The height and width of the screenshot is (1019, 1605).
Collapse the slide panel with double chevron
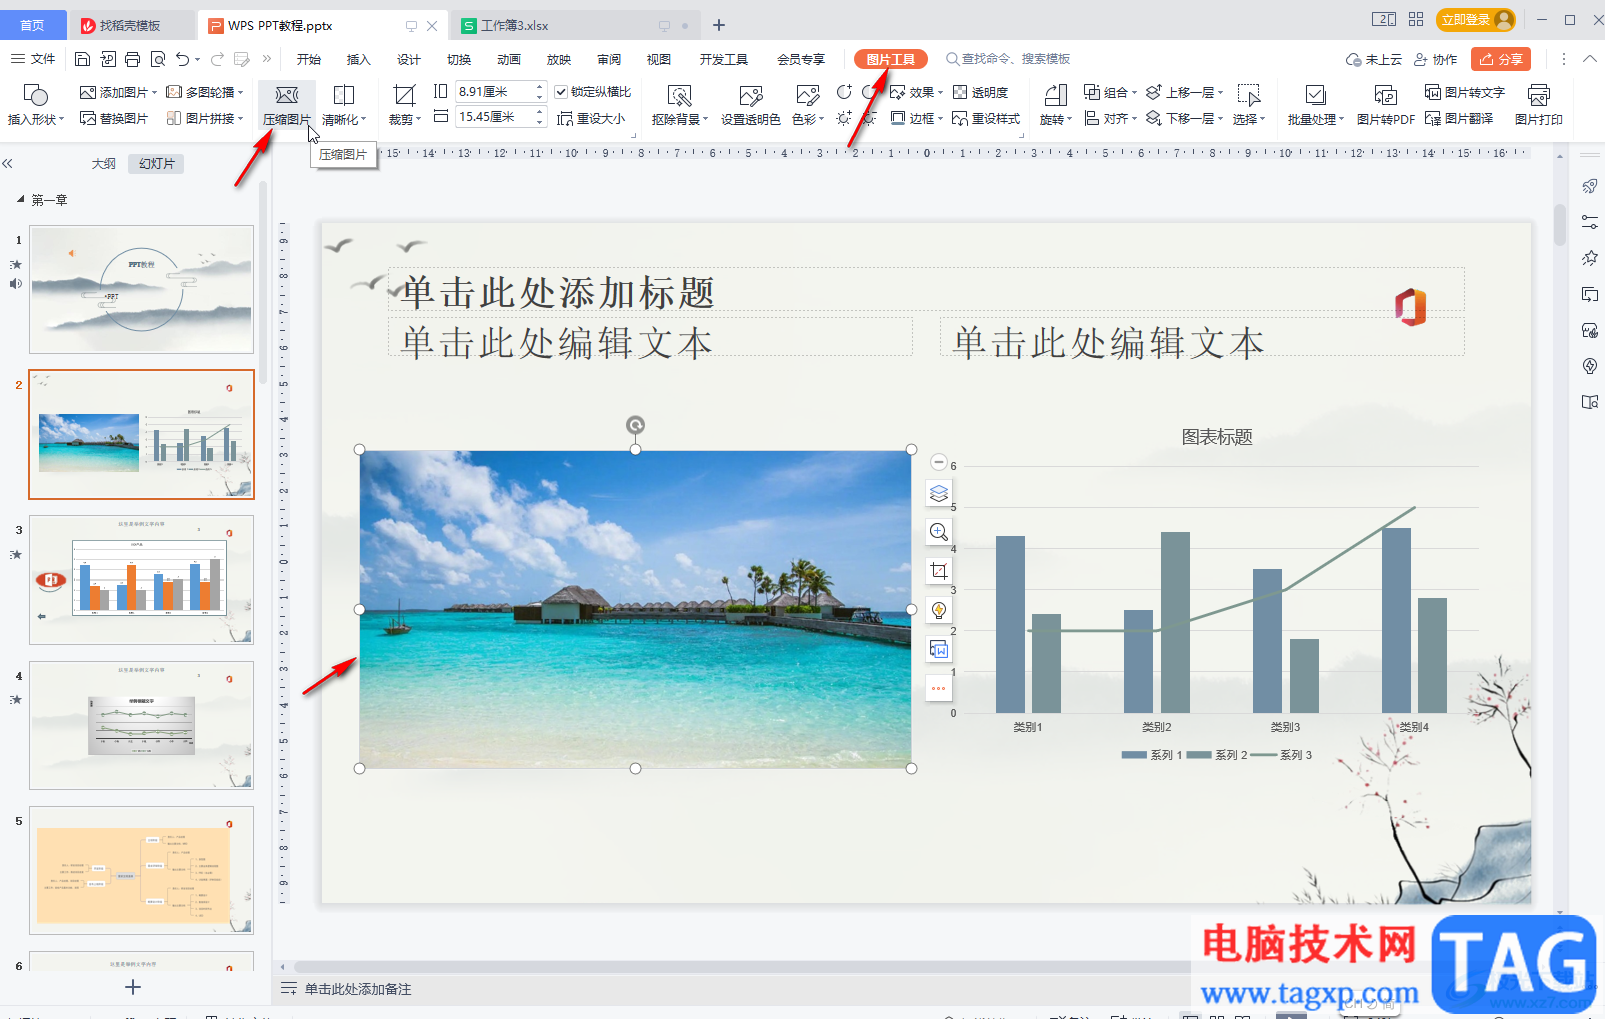pos(8,163)
